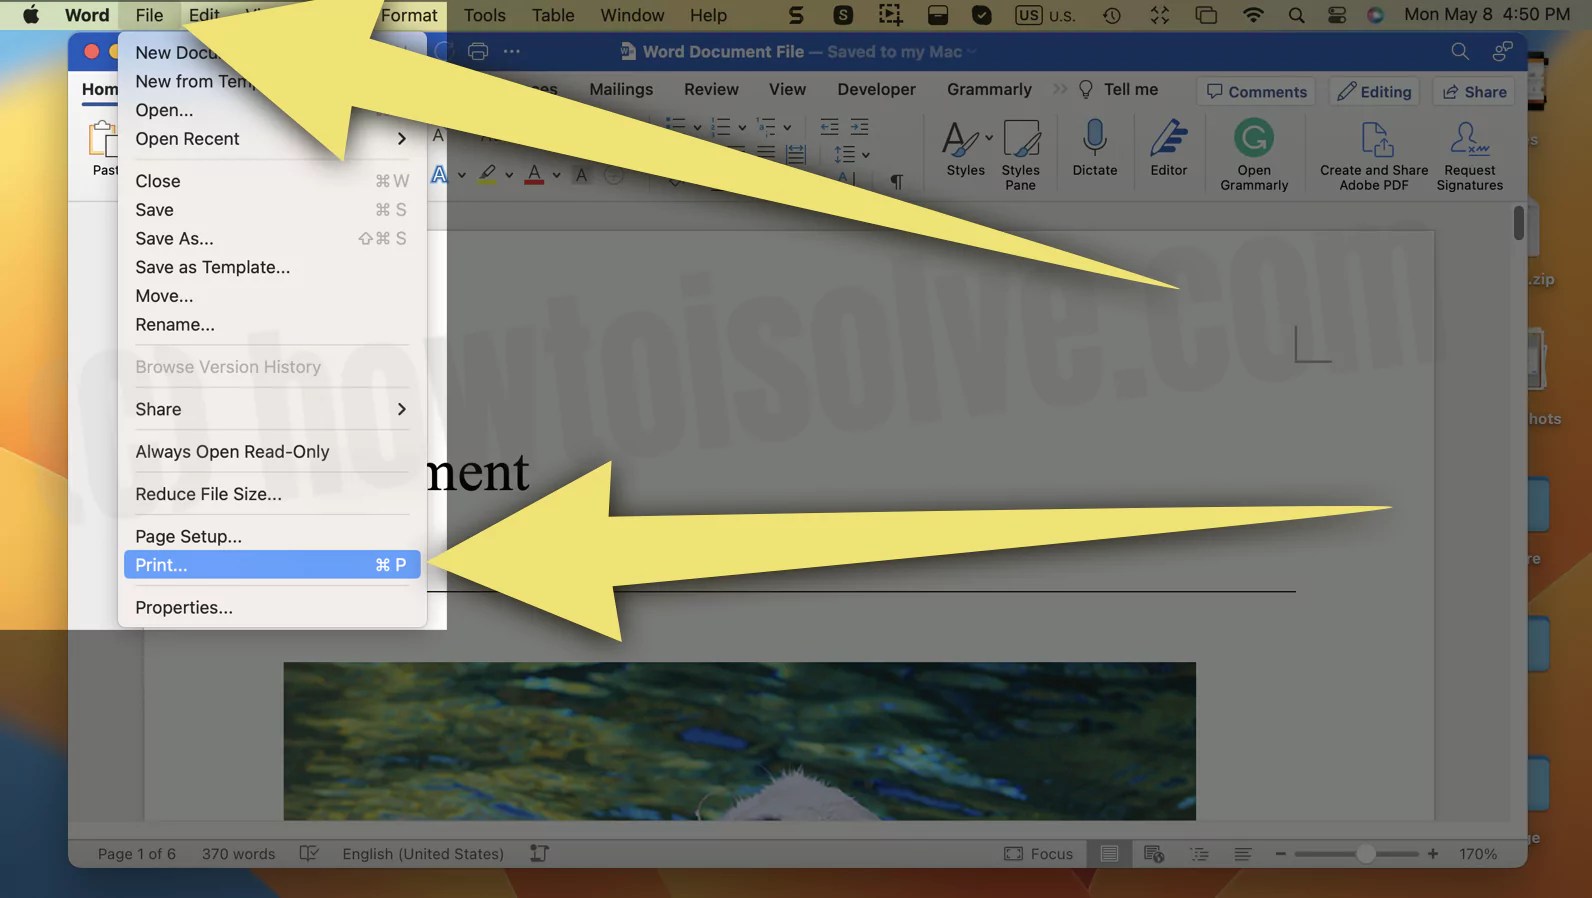This screenshot has height=898, width=1592.
Task: Toggle character shading A button
Action: click(582, 175)
